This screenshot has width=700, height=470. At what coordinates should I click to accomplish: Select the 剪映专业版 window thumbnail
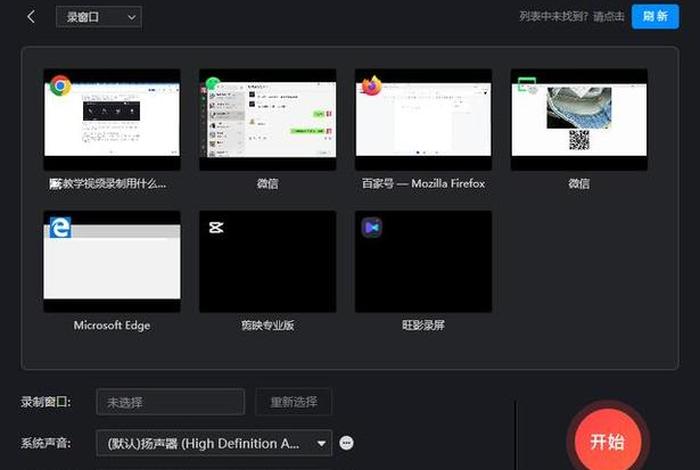(x=268, y=261)
